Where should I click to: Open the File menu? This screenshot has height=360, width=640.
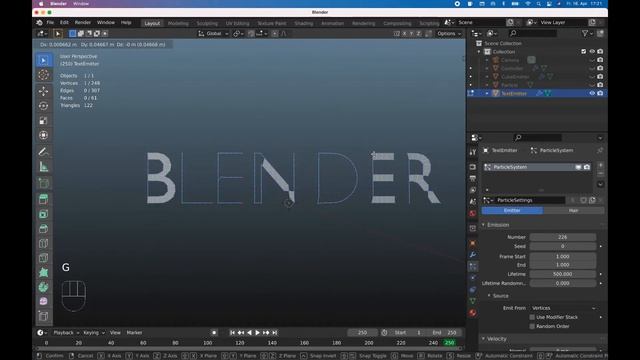tap(50, 22)
